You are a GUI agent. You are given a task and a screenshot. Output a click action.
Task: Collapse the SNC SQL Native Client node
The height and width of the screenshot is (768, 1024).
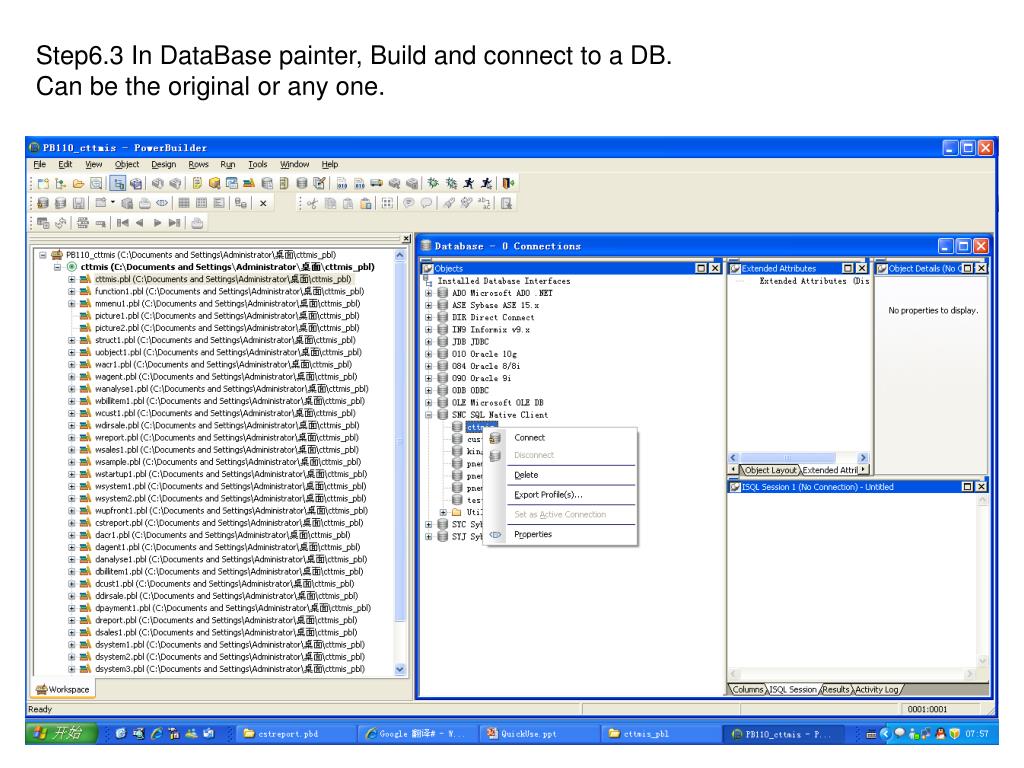[428, 415]
